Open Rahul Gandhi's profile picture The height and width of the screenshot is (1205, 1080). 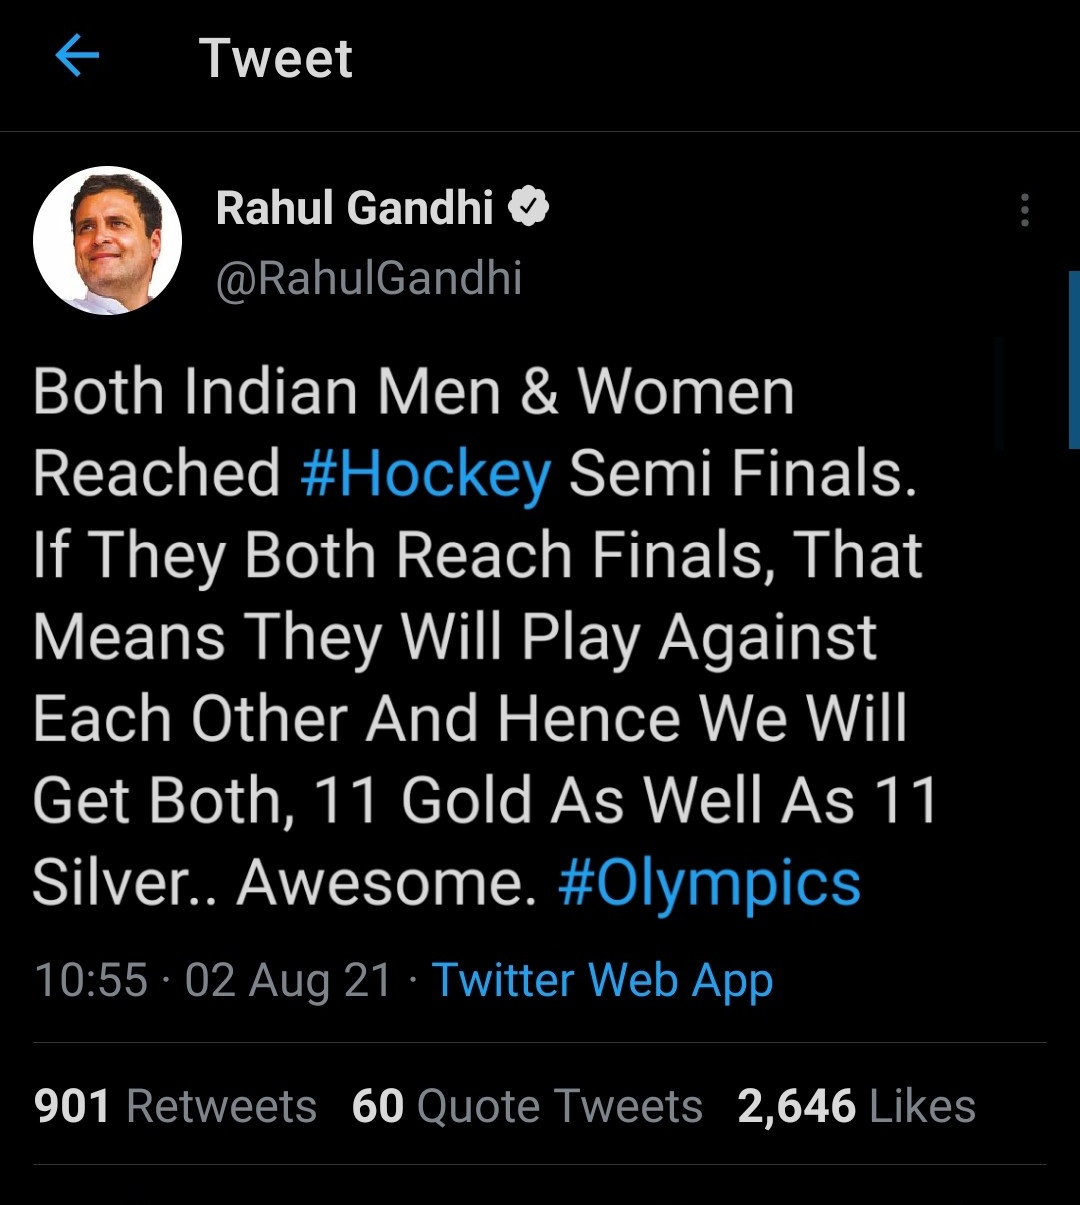pos(108,241)
